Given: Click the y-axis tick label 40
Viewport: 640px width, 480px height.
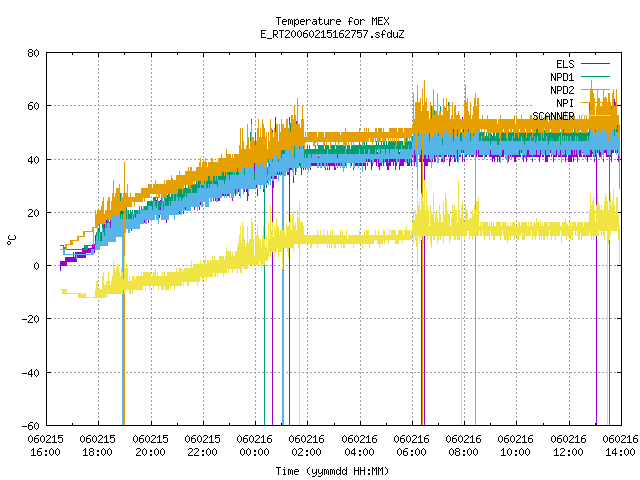Looking at the screenshot, I should pos(33,160).
